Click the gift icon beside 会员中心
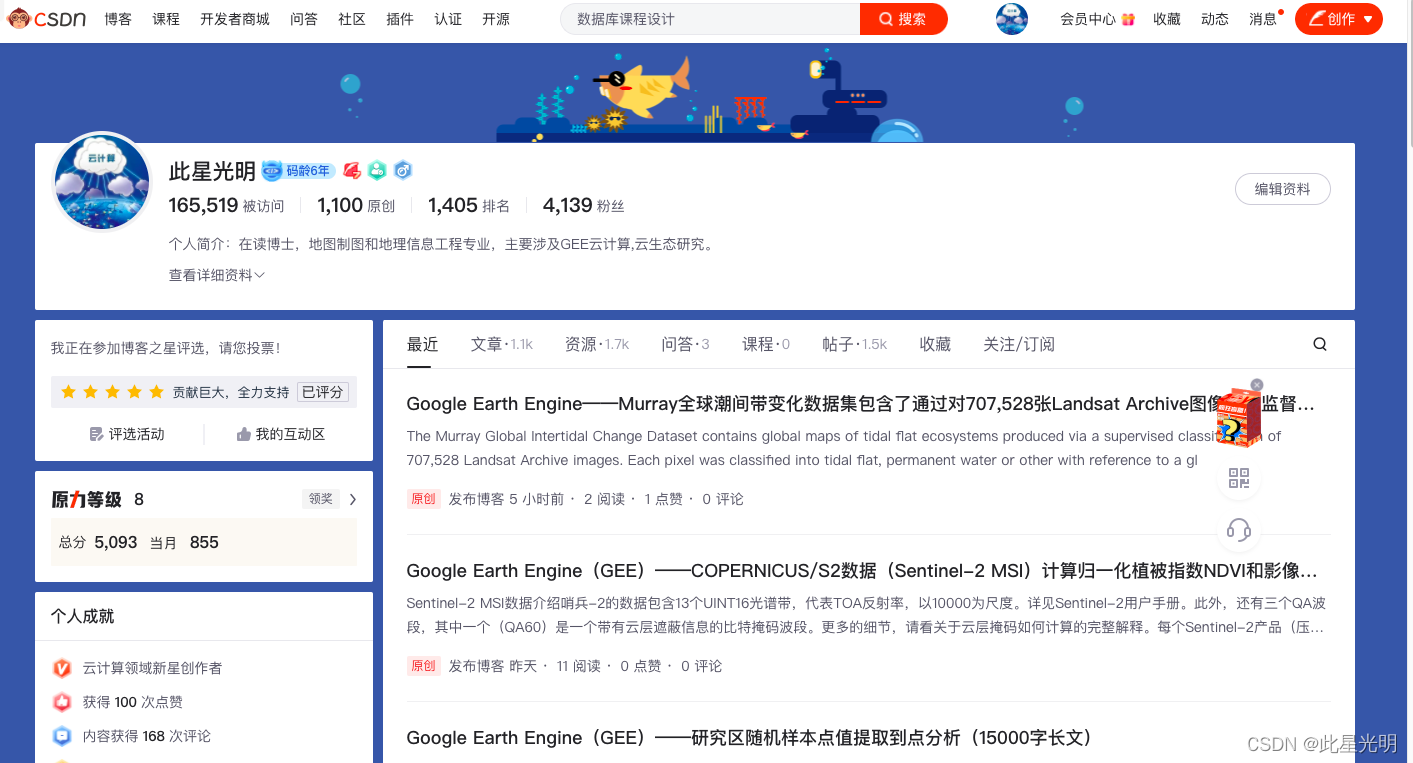 pos(1128,19)
